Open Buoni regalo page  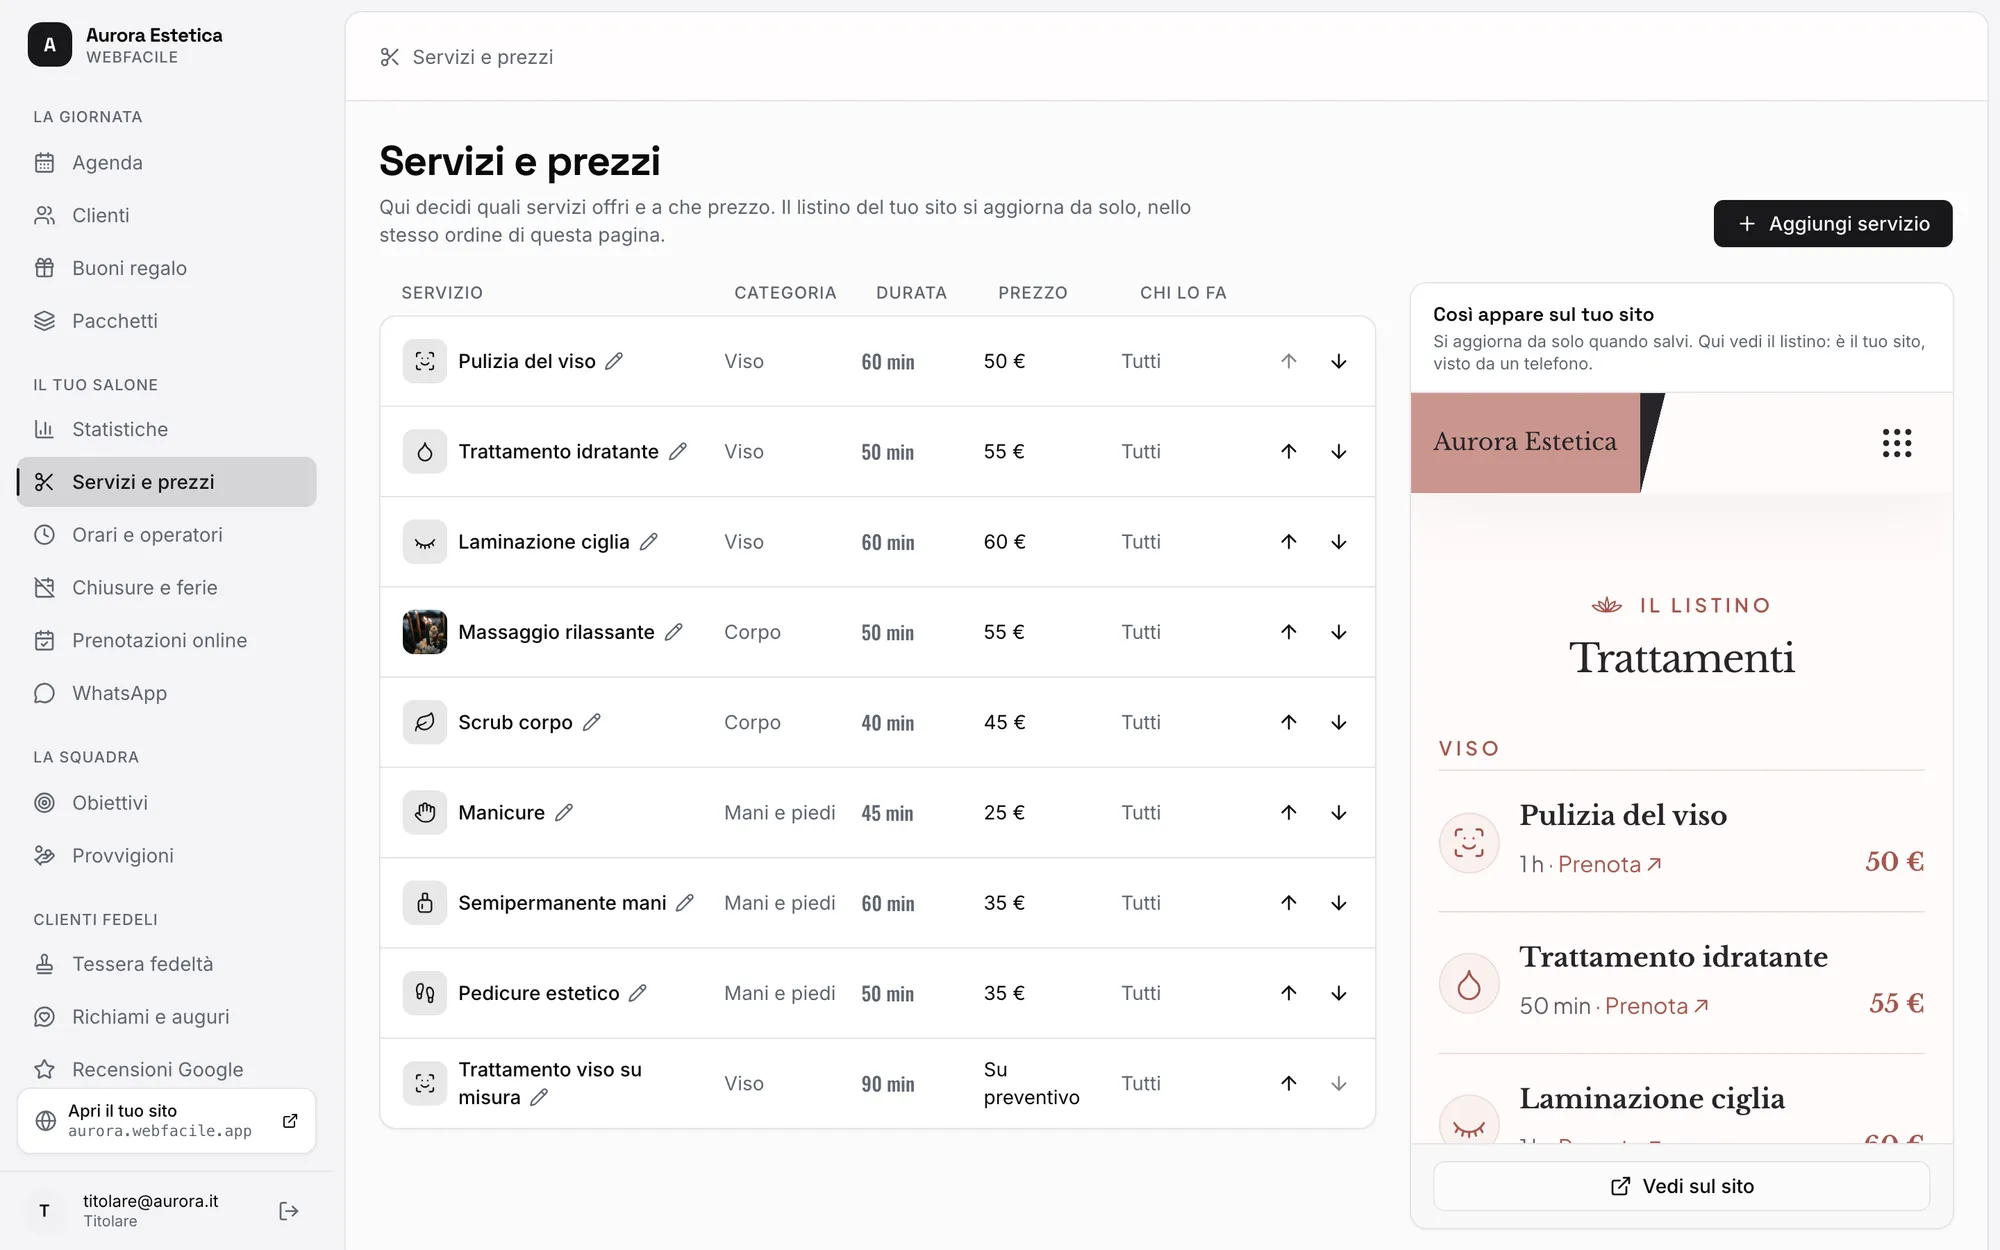(166, 268)
